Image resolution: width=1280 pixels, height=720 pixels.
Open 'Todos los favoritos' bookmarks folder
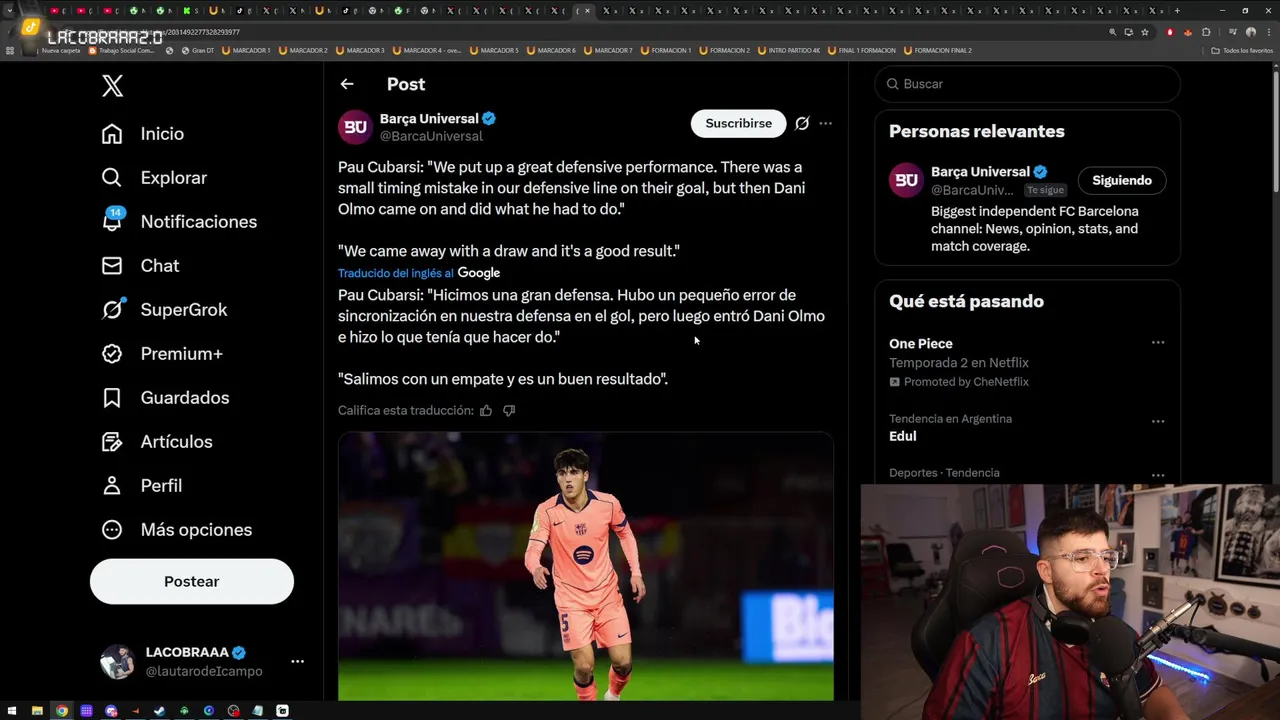coord(1243,50)
